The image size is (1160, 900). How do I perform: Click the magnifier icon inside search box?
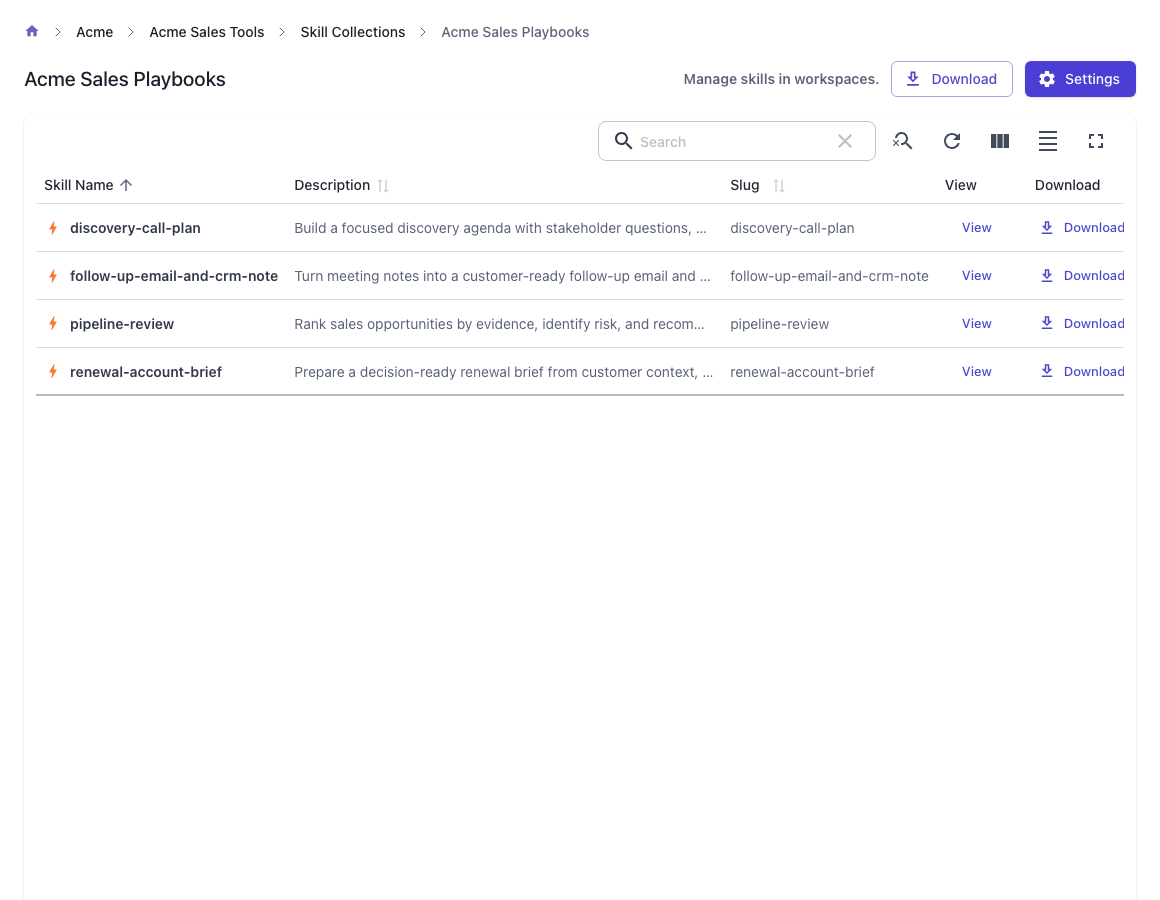tap(623, 141)
